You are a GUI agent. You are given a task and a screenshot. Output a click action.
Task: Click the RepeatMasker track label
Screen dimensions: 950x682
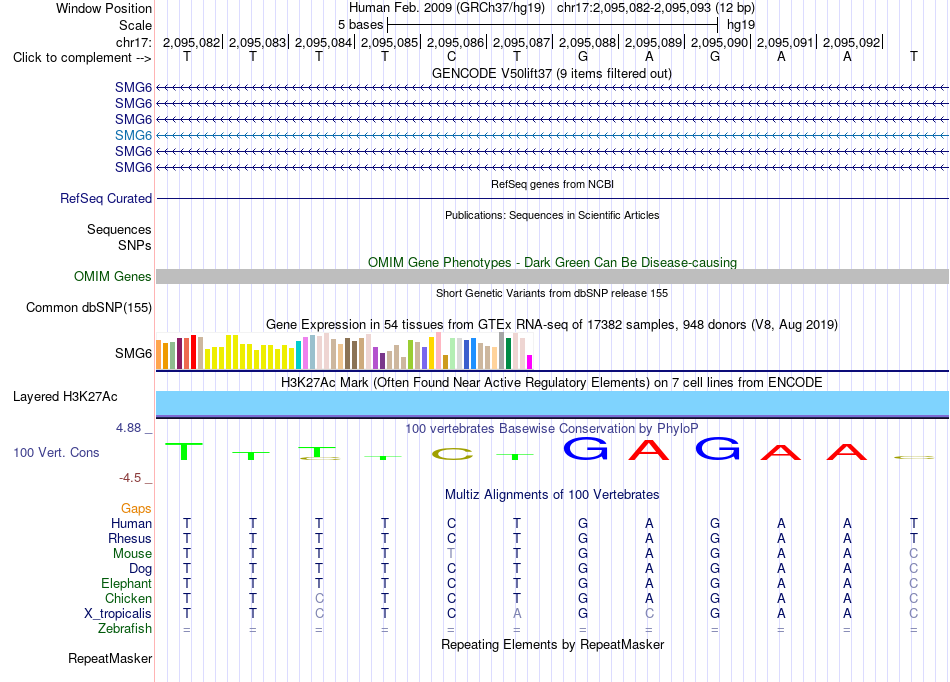(x=110, y=658)
